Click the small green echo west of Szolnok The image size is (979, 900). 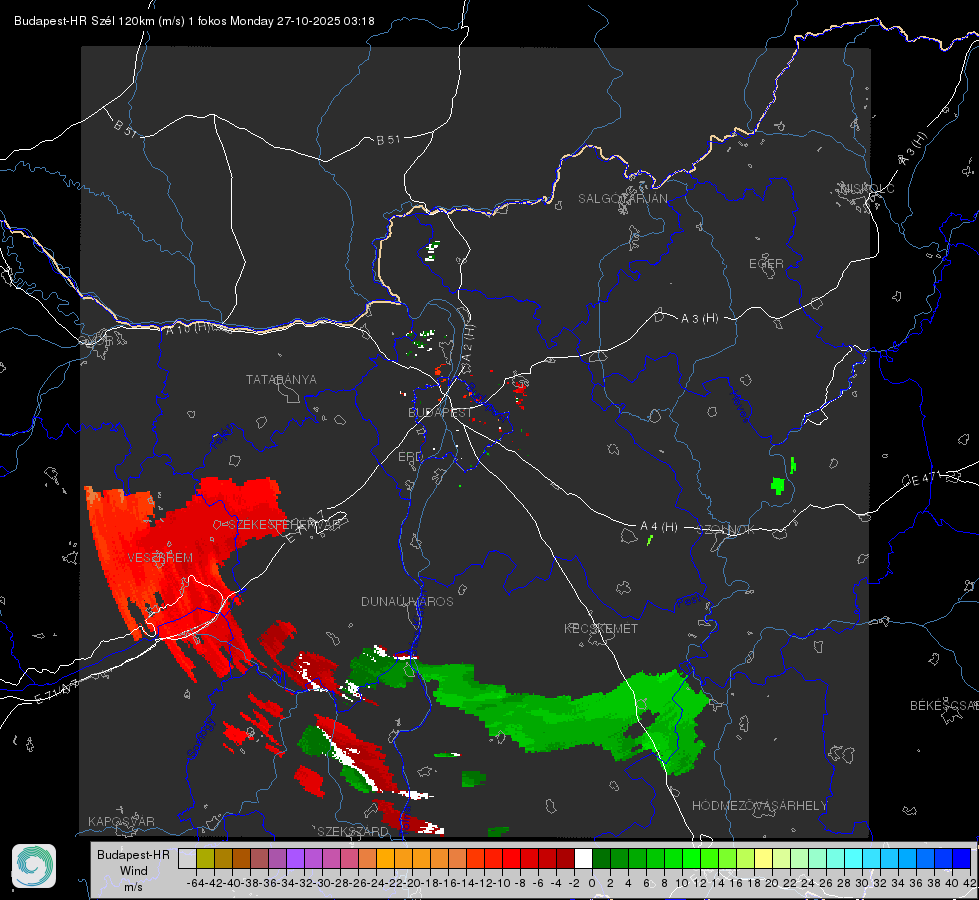coord(650,540)
